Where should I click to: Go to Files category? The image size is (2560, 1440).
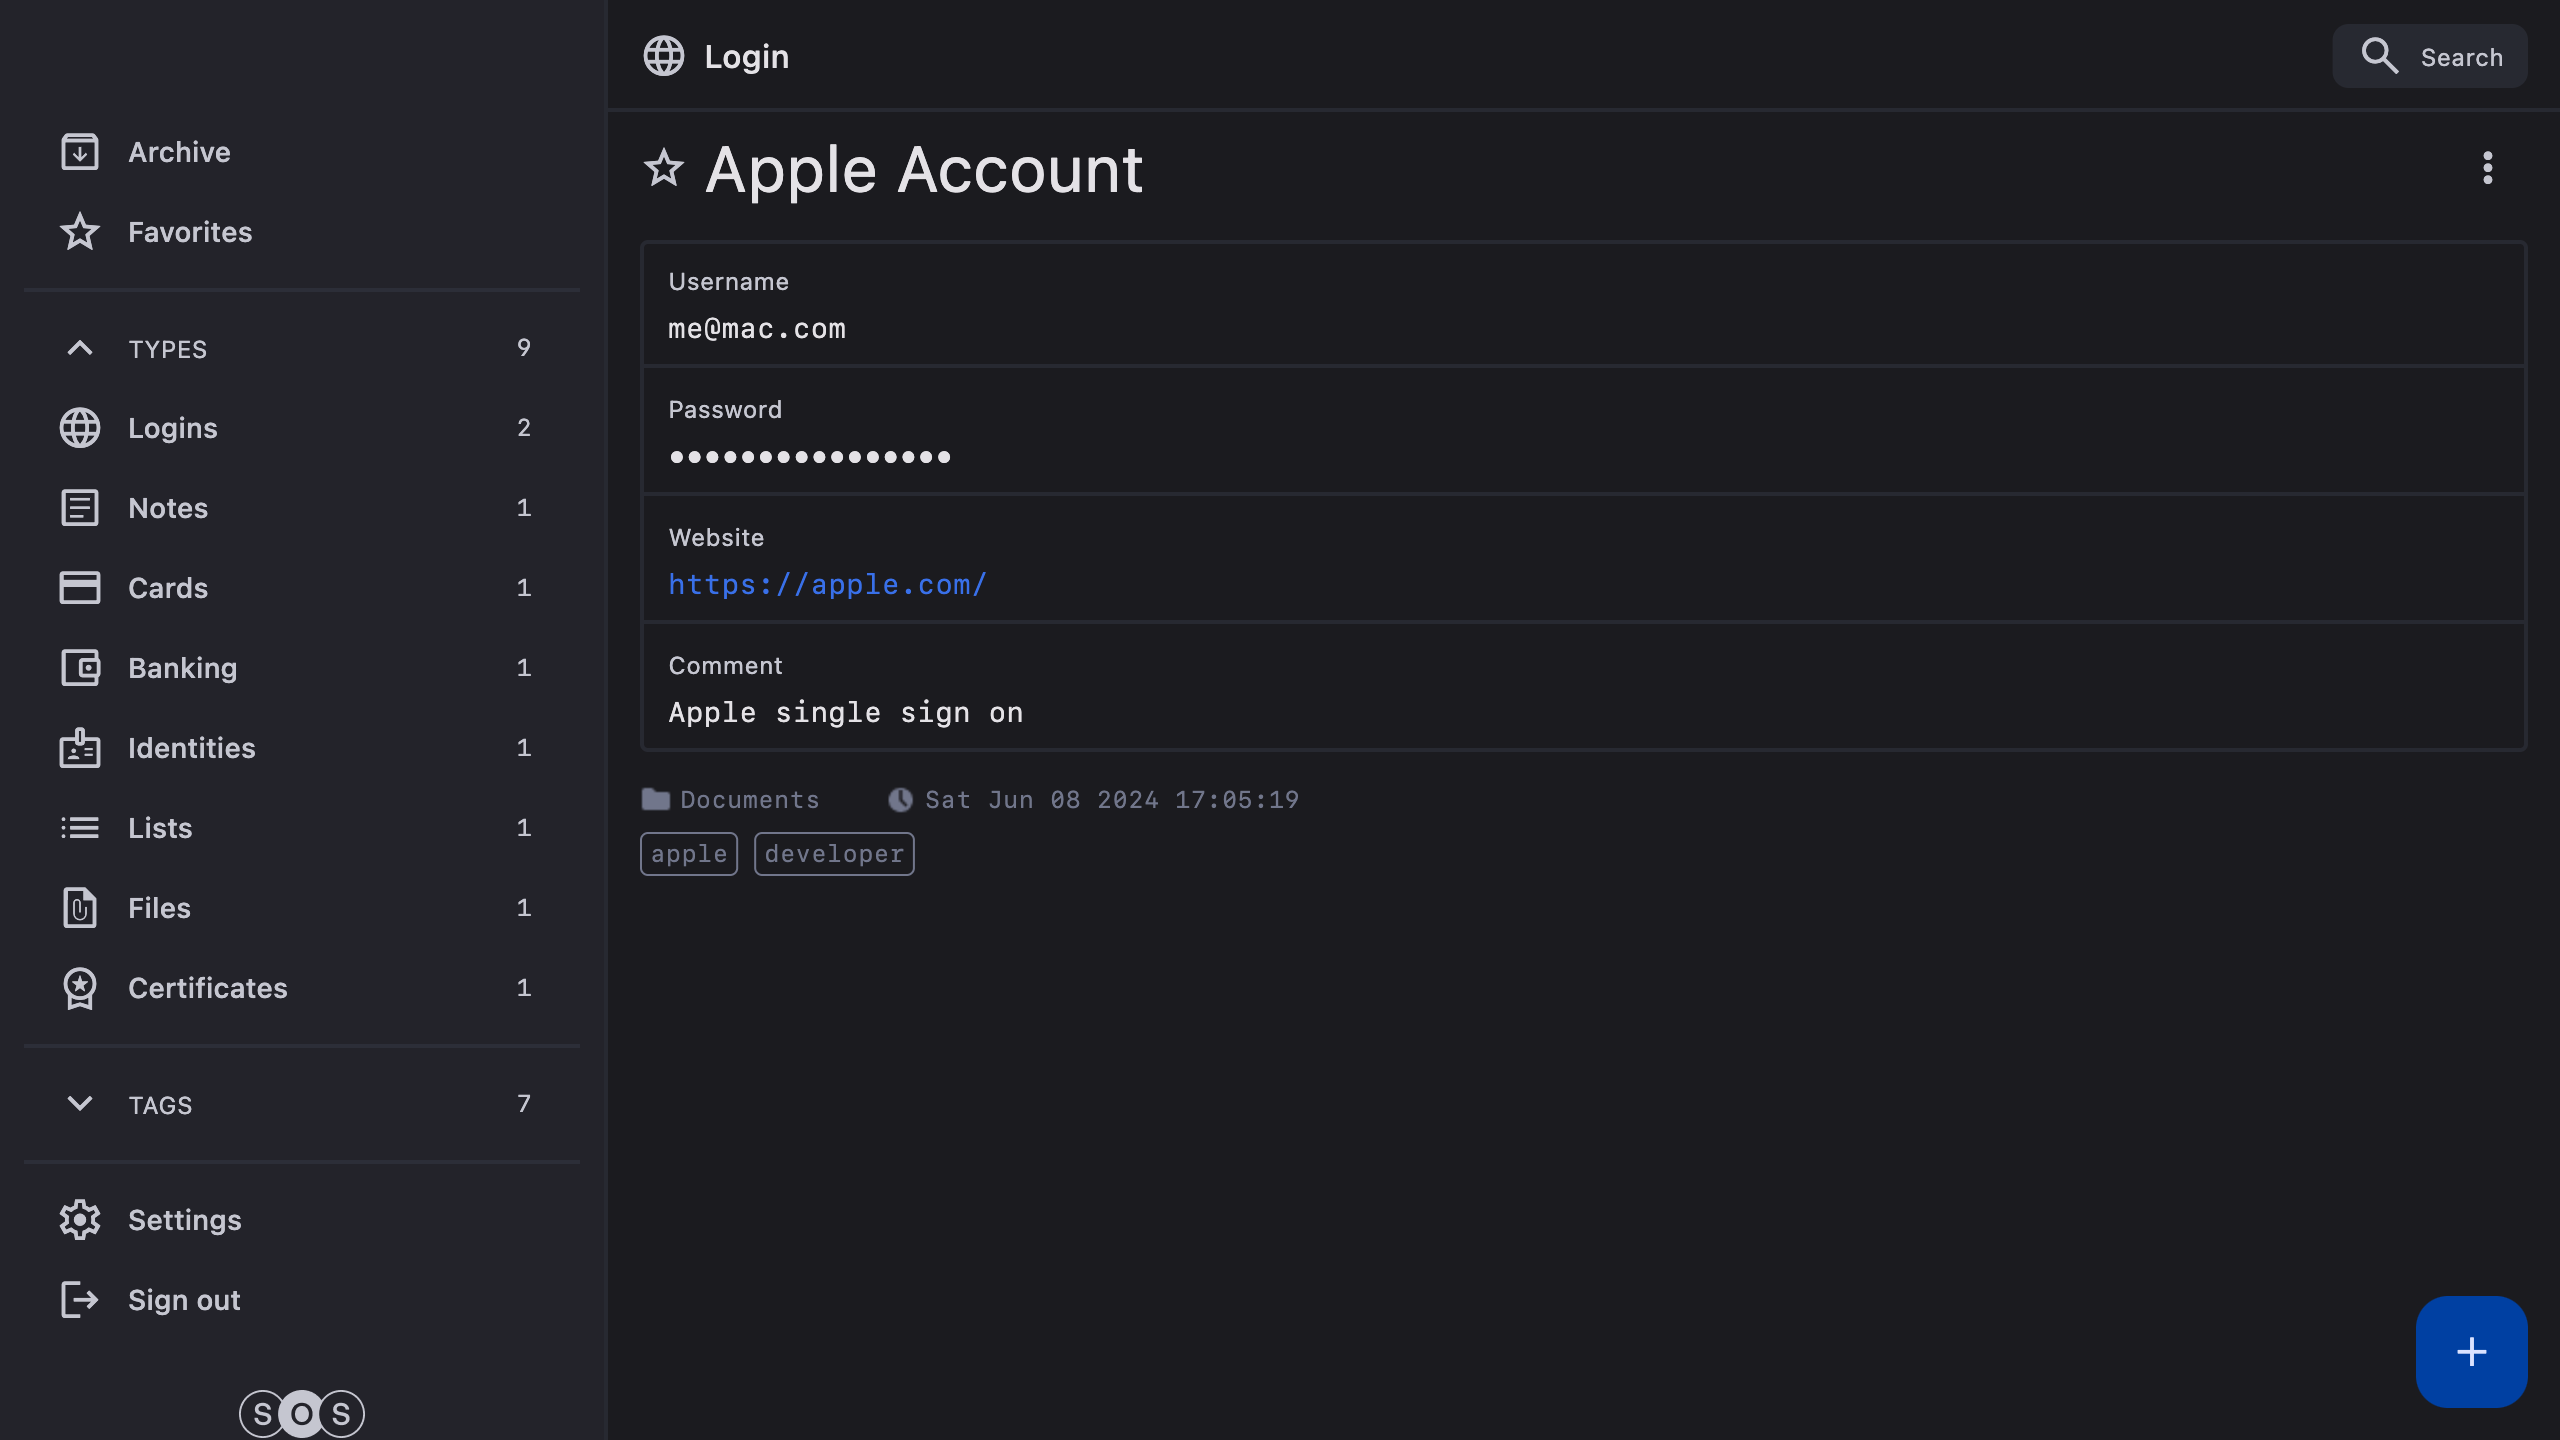(160, 908)
